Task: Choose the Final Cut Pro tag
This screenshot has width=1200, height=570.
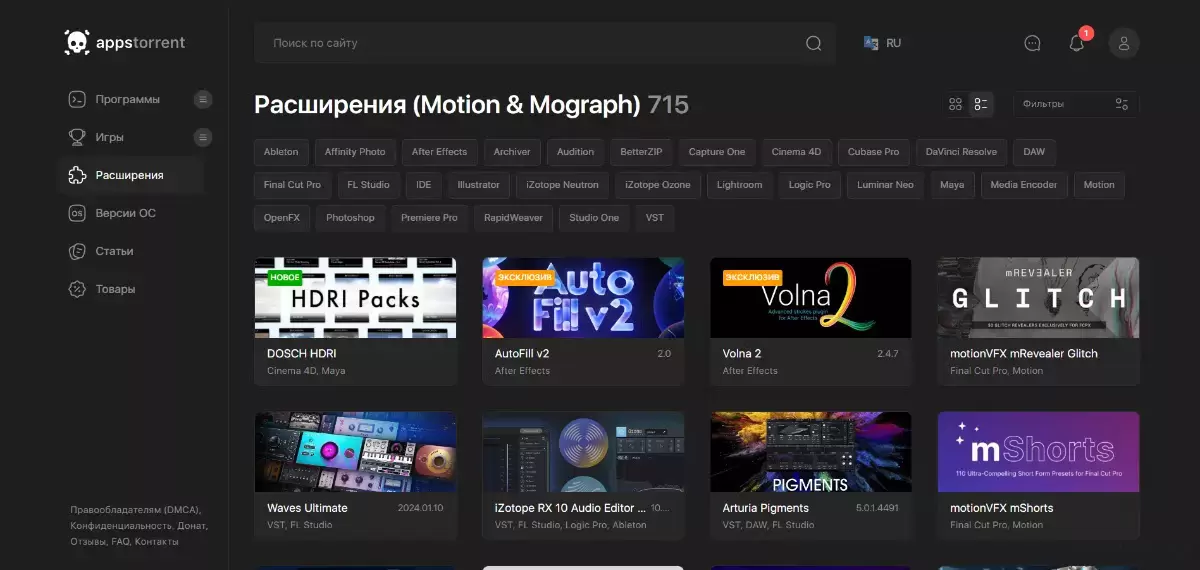Action: tap(292, 185)
